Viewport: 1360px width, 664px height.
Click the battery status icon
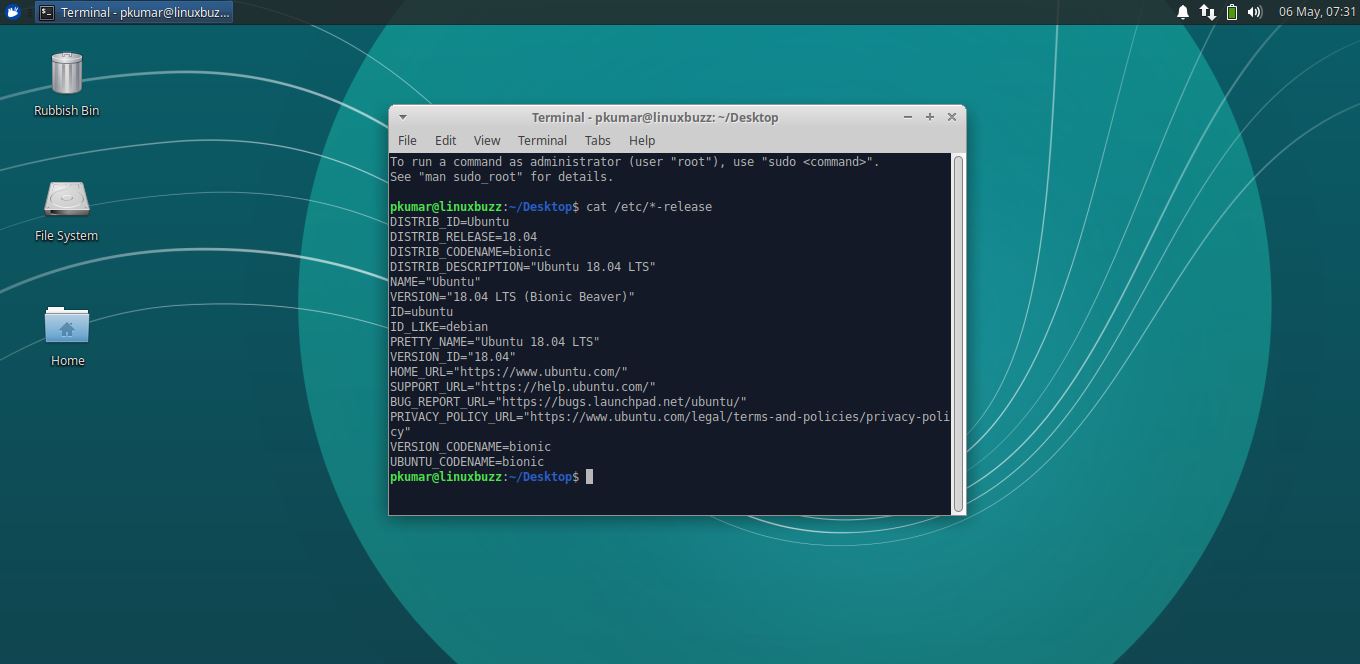[1232, 12]
